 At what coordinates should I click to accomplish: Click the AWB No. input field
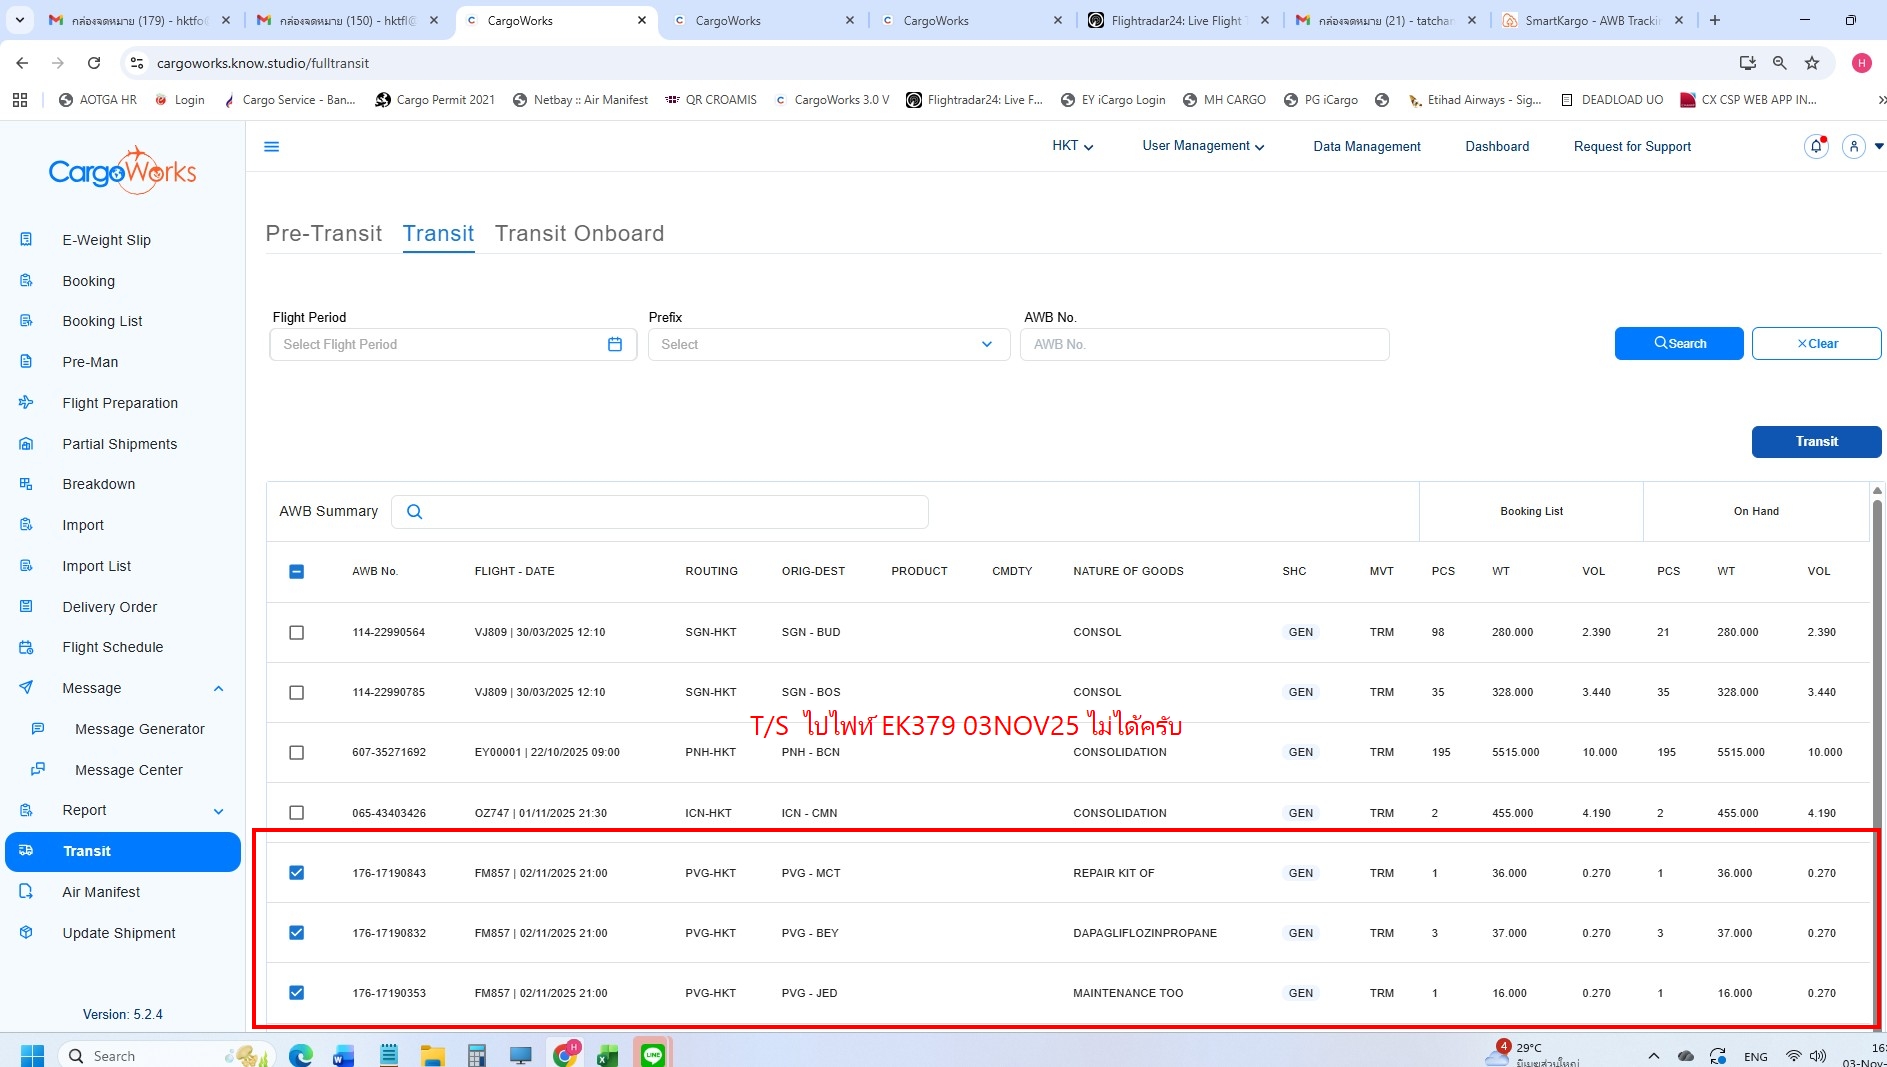(1203, 344)
